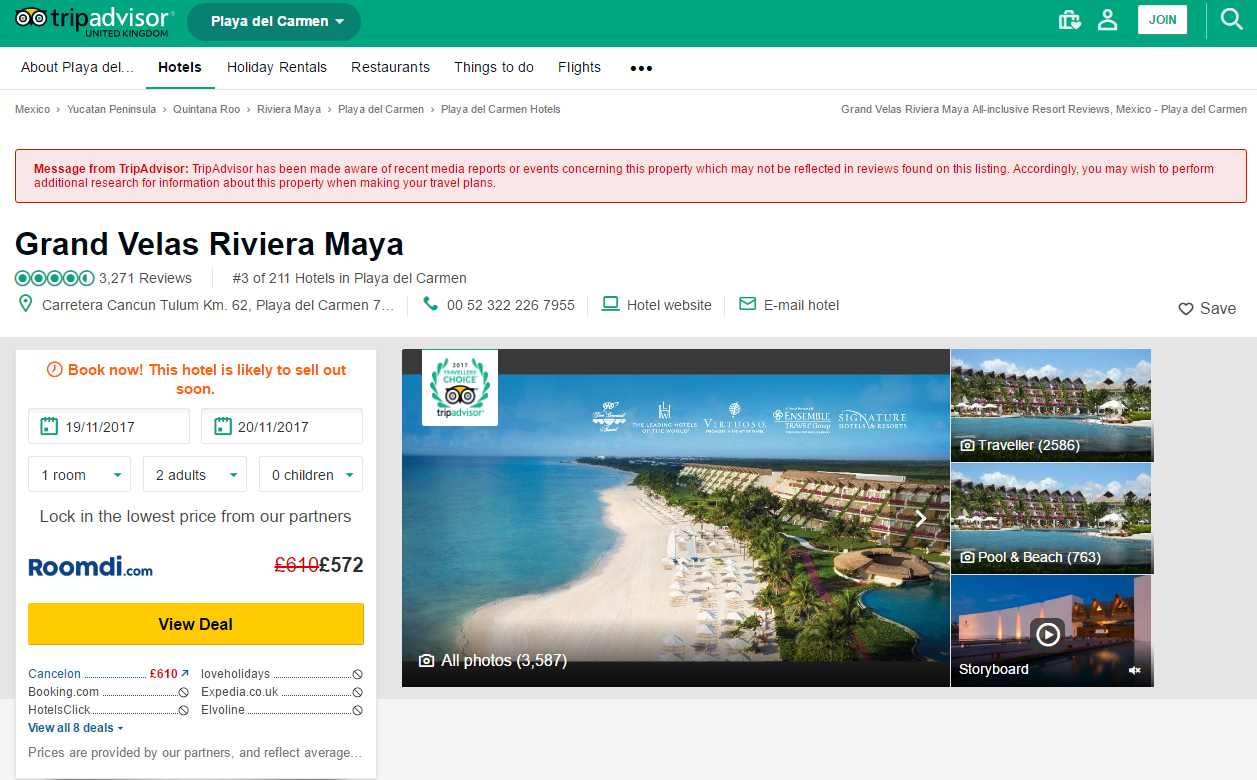Click the hotel phone number 00 52 322 226 7955
1257x780 pixels.
click(x=511, y=305)
